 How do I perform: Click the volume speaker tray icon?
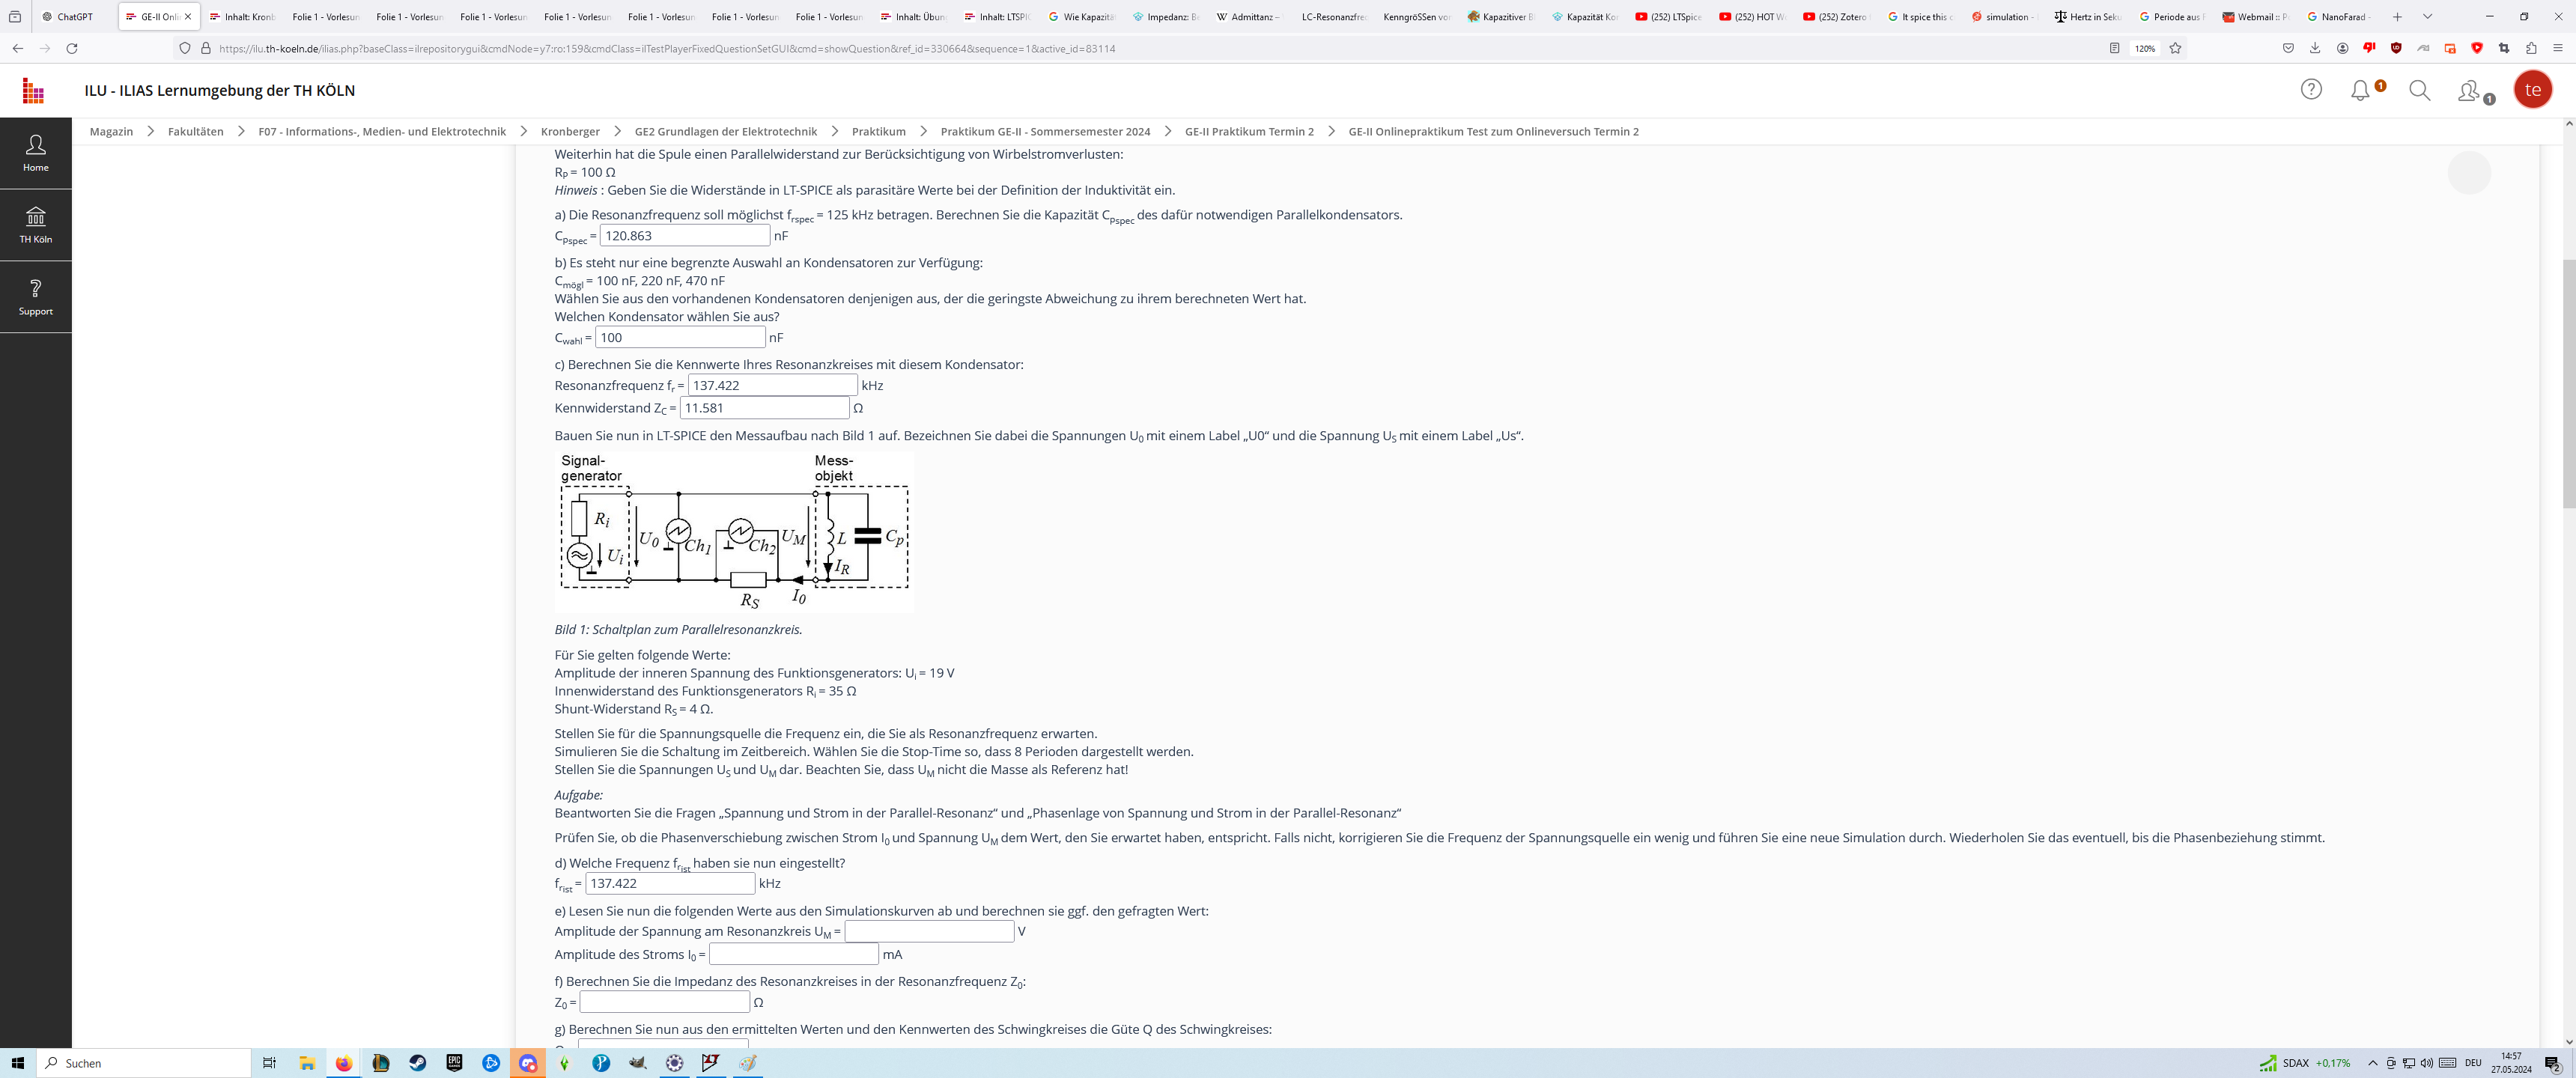(x=2427, y=1063)
